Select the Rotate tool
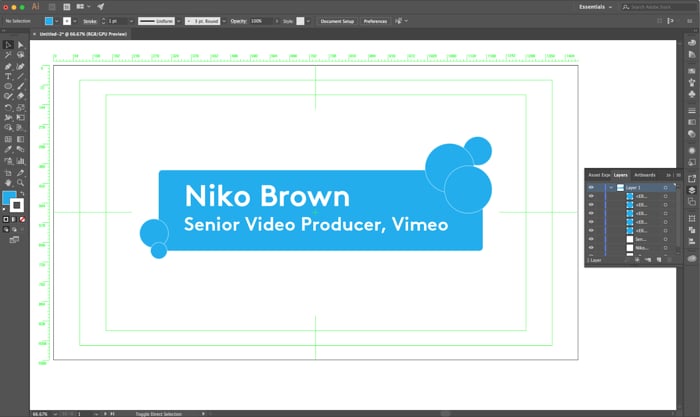The image size is (700, 417). tap(8, 108)
